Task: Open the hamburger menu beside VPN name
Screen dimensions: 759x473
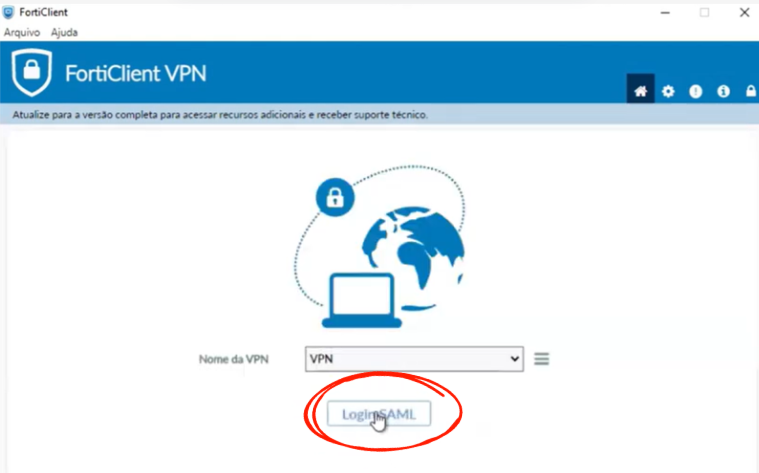Action: [x=542, y=359]
